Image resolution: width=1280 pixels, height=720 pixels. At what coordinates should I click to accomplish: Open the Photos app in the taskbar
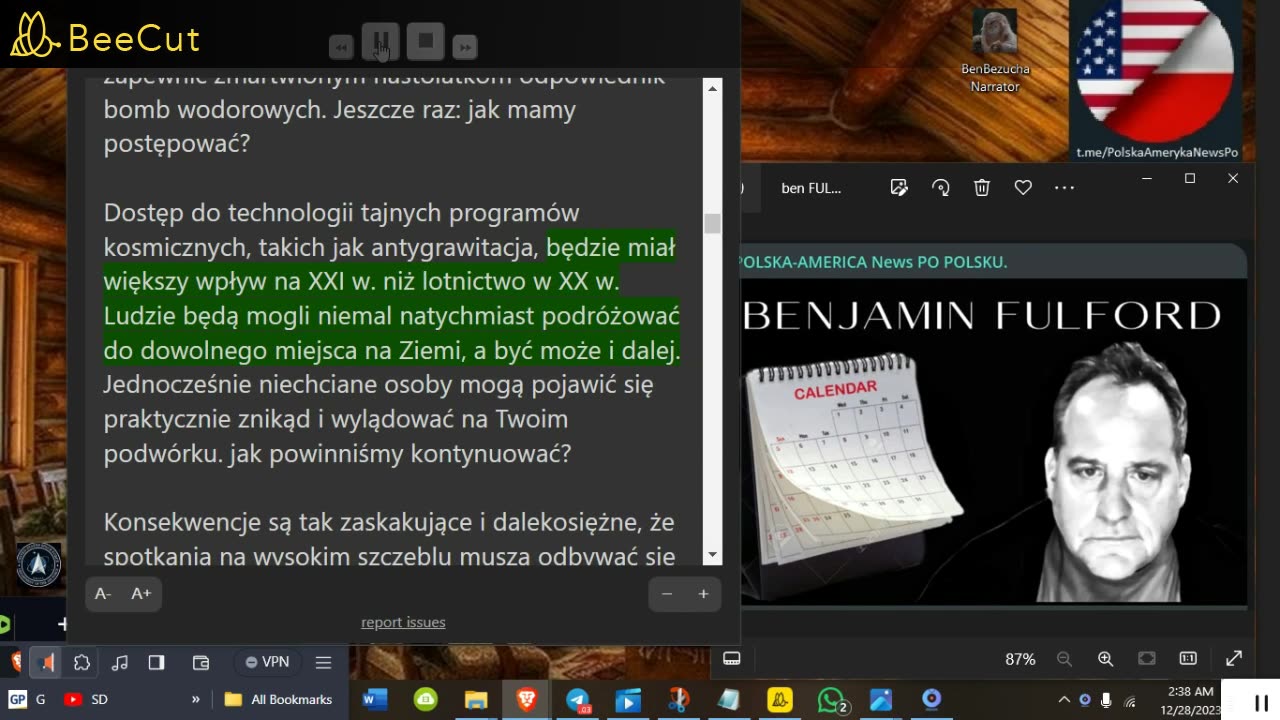click(x=881, y=699)
